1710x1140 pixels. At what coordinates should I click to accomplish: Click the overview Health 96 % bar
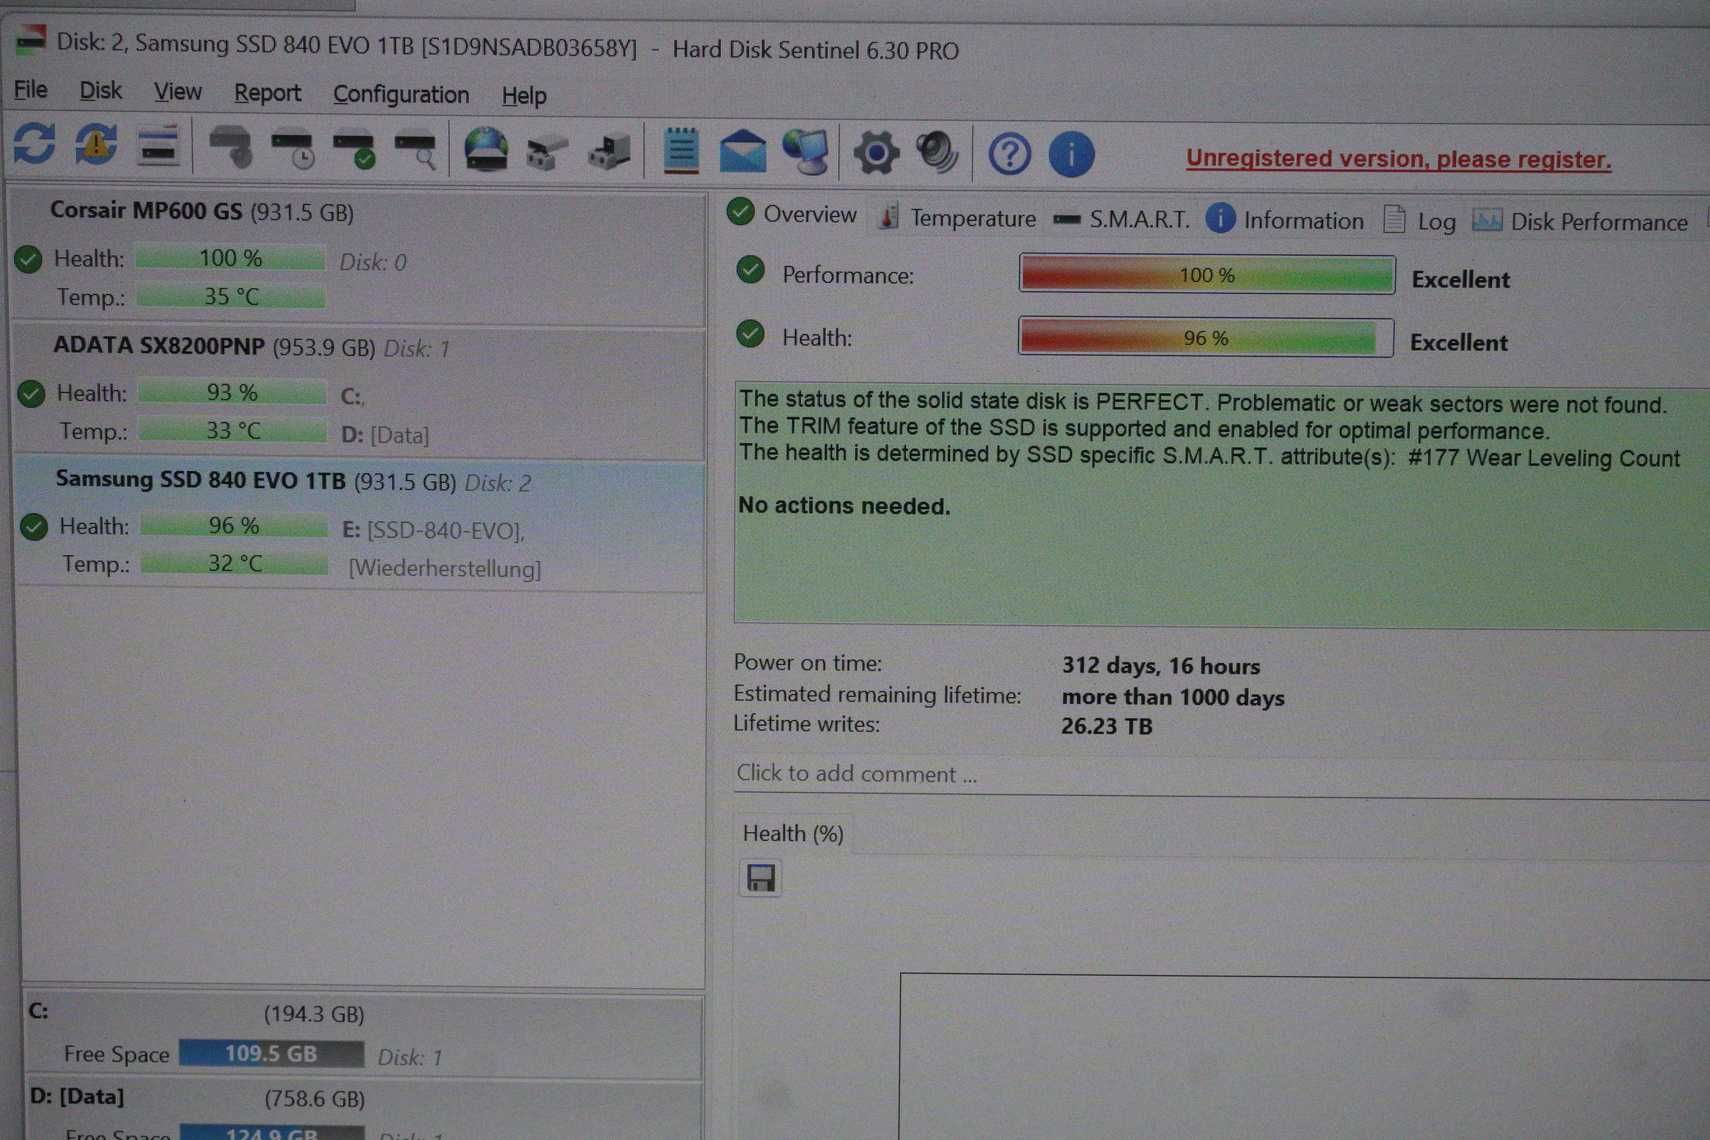click(1205, 338)
